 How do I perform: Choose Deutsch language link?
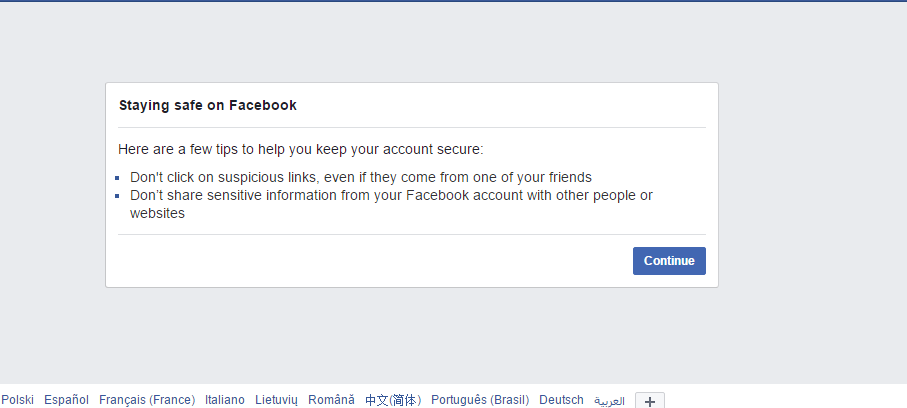click(561, 400)
